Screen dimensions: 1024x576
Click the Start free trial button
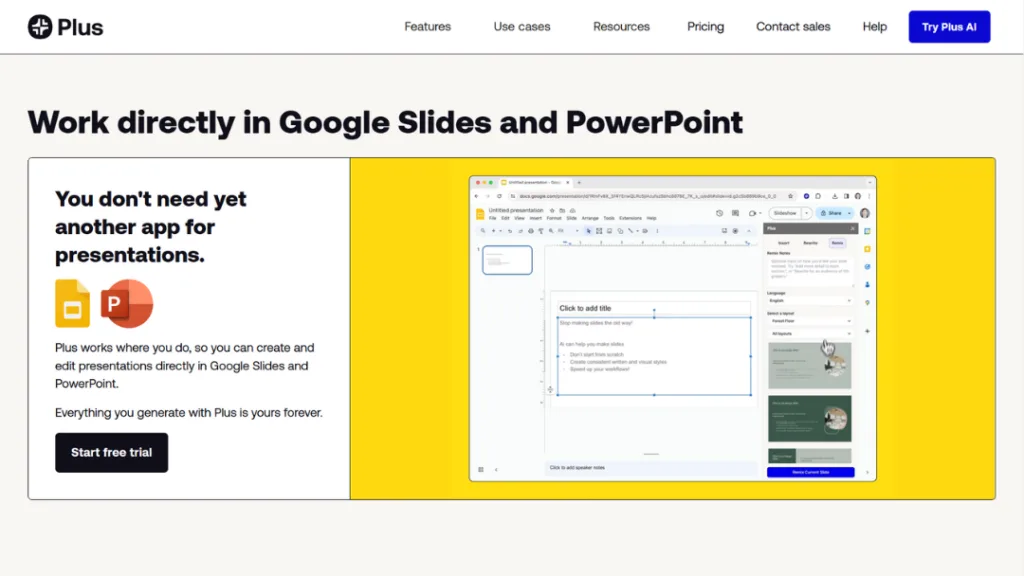tap(111, 453)
